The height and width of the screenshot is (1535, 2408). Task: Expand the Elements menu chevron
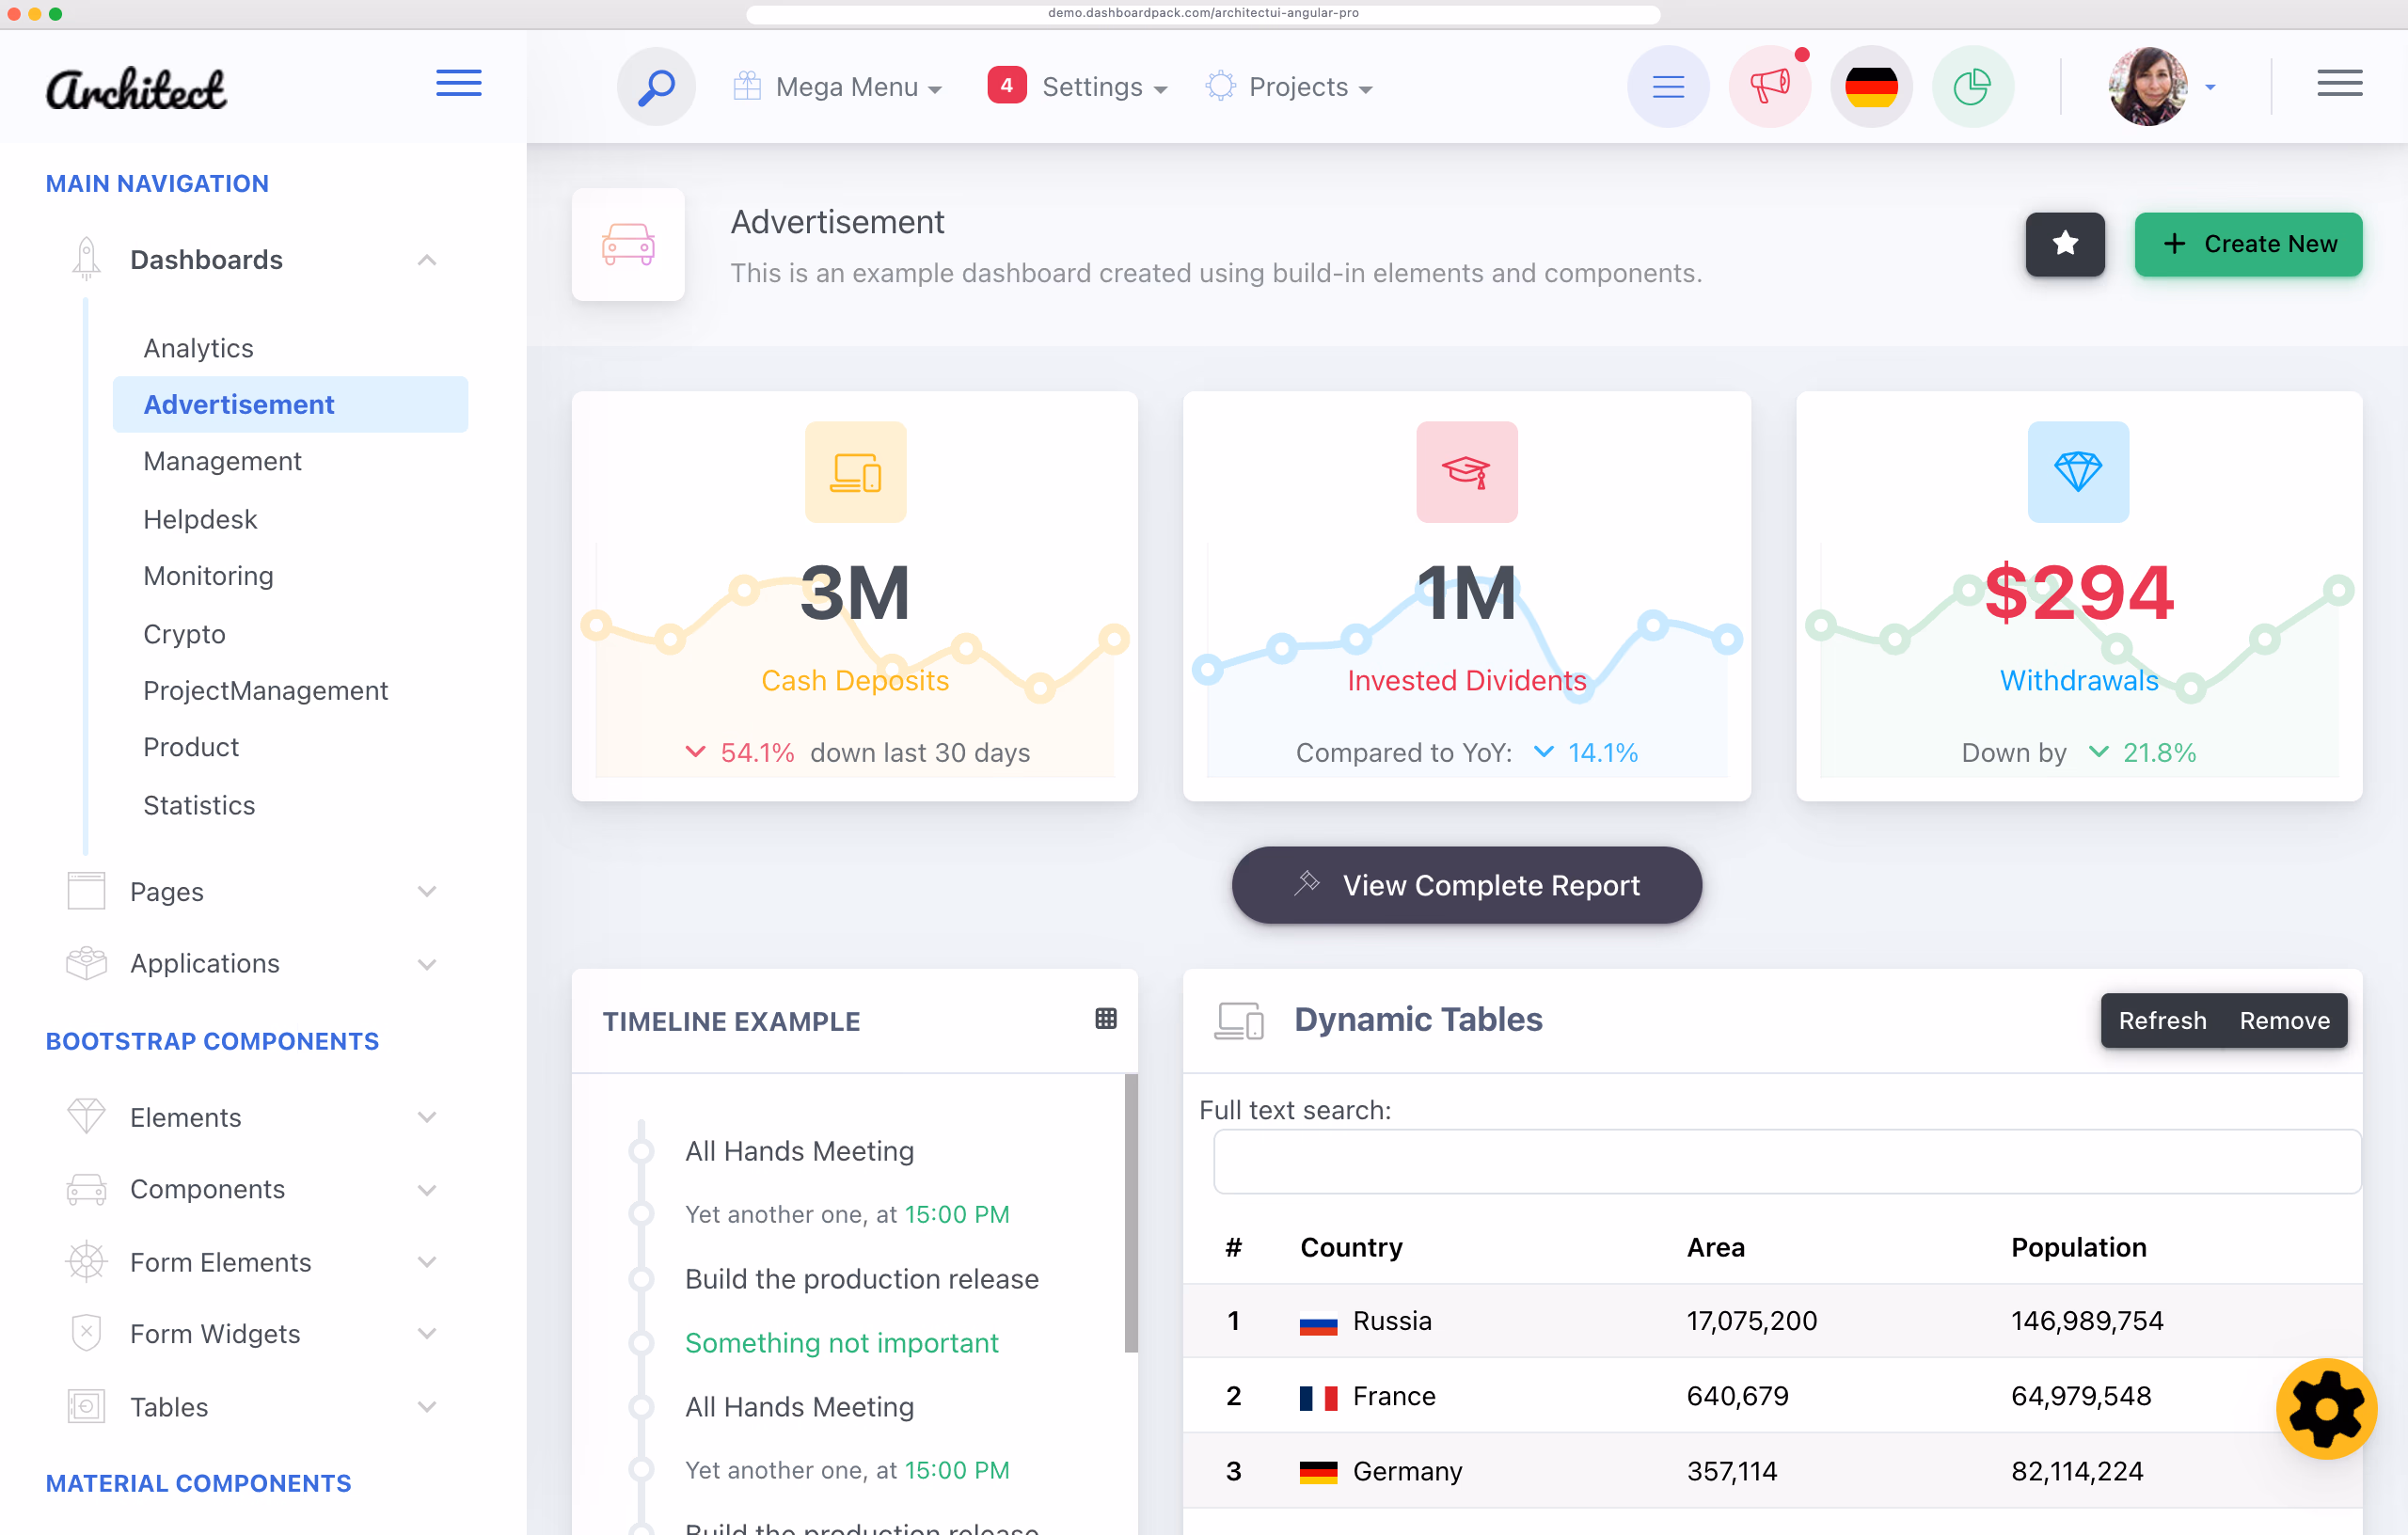point(427,1117)
